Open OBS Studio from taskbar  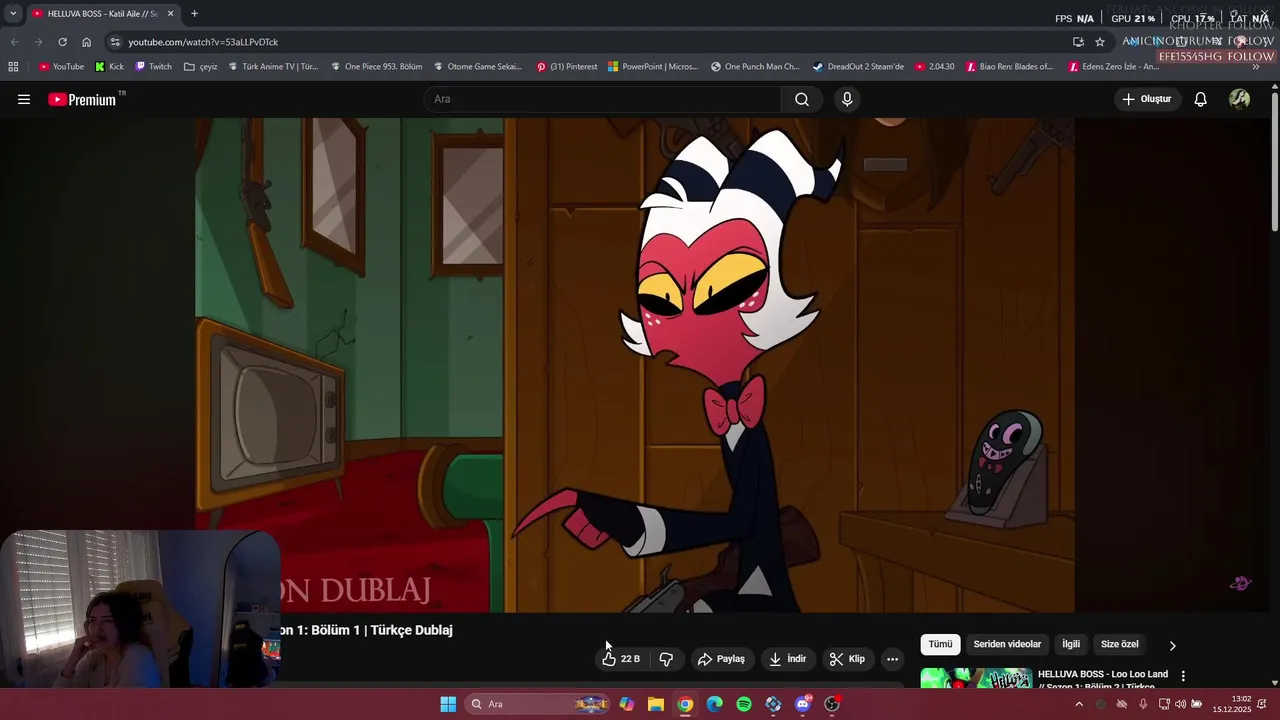click(832, 704)
